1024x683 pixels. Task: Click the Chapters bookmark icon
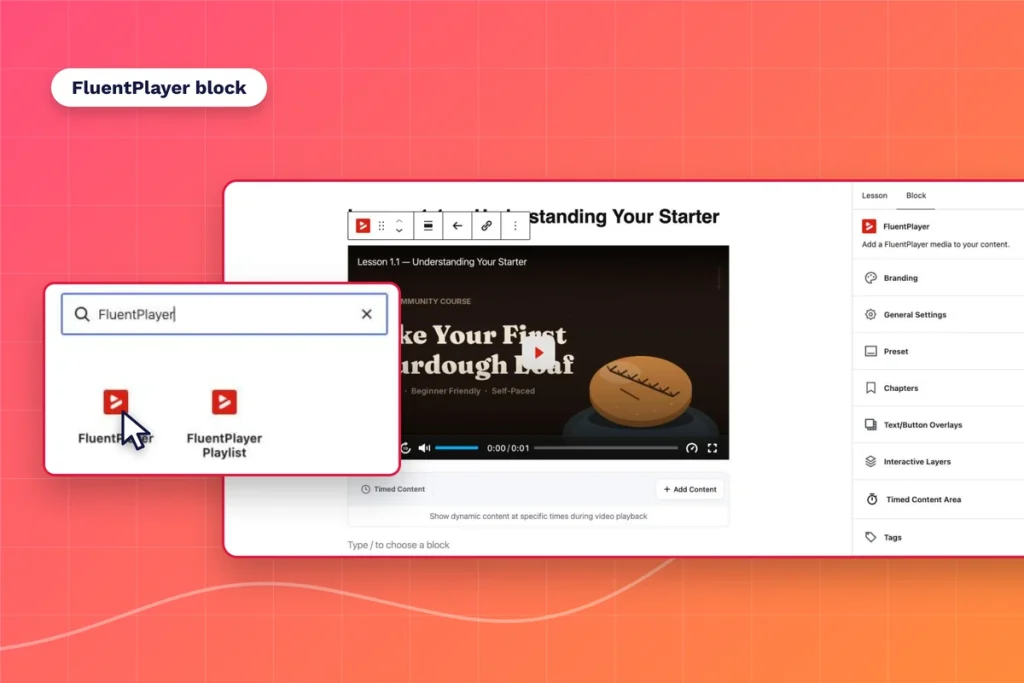(x=871, y=388)
